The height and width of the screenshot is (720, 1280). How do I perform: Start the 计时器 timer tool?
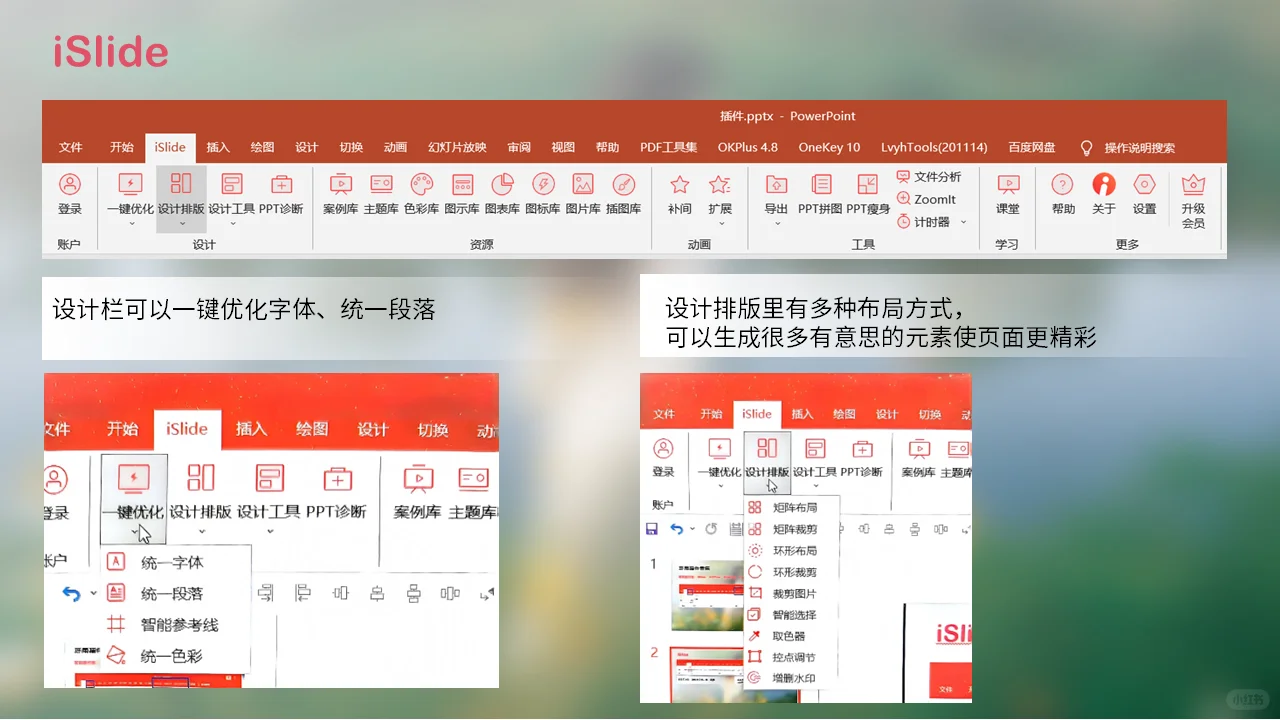tap(927, 221)
